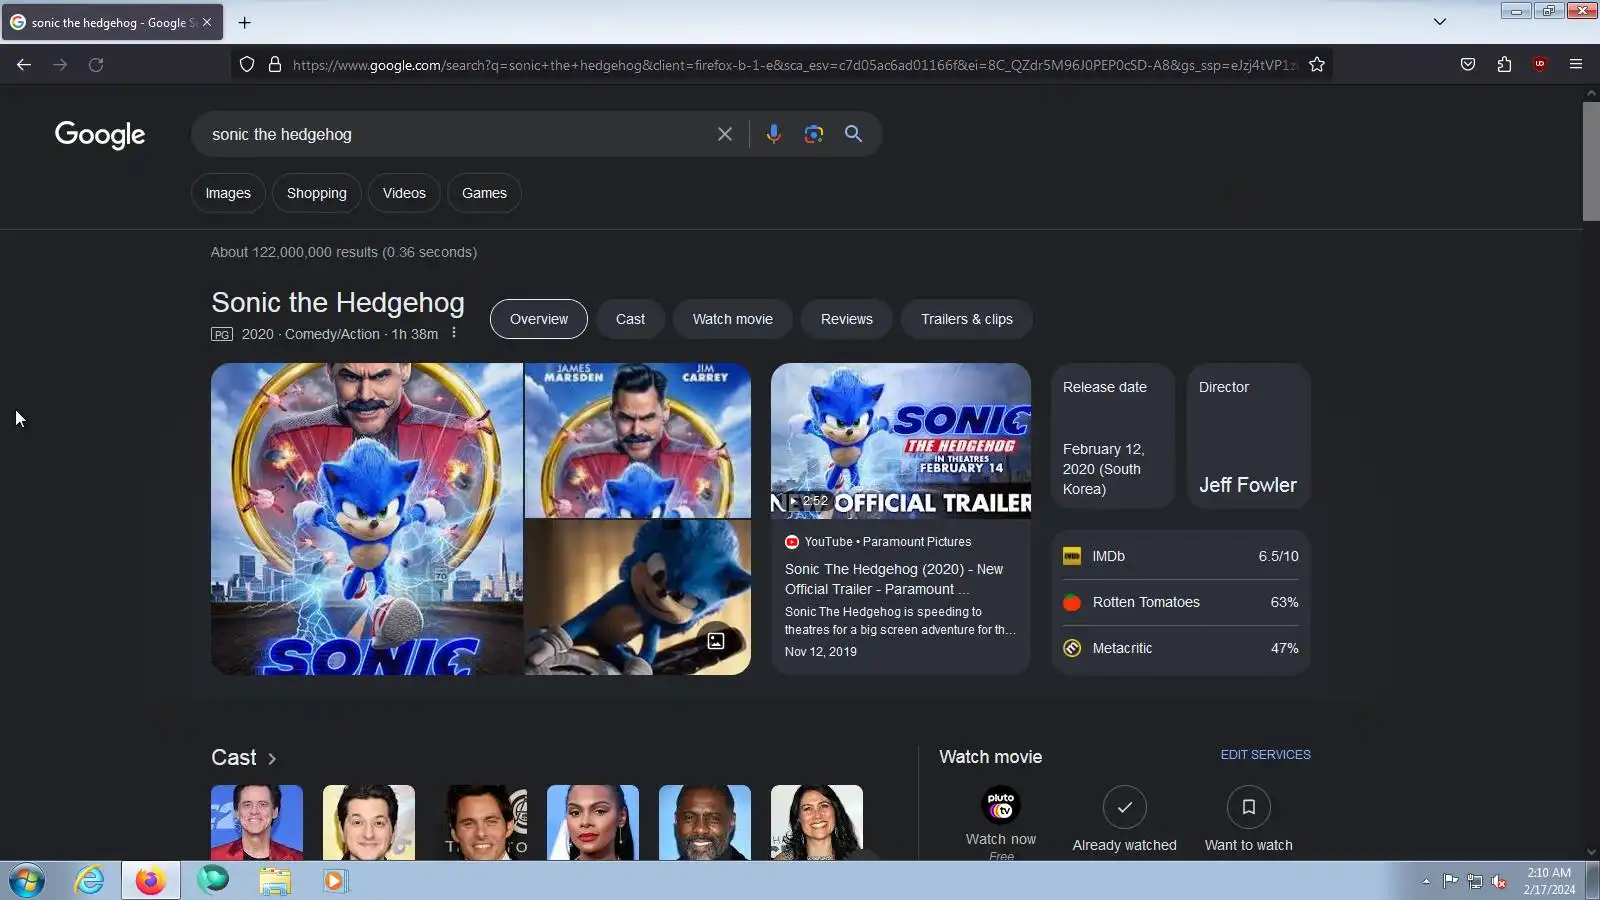Open the Metacritic 47% rating
This screenshot has width=1600, height=900.
click(x=1181, y=648)
